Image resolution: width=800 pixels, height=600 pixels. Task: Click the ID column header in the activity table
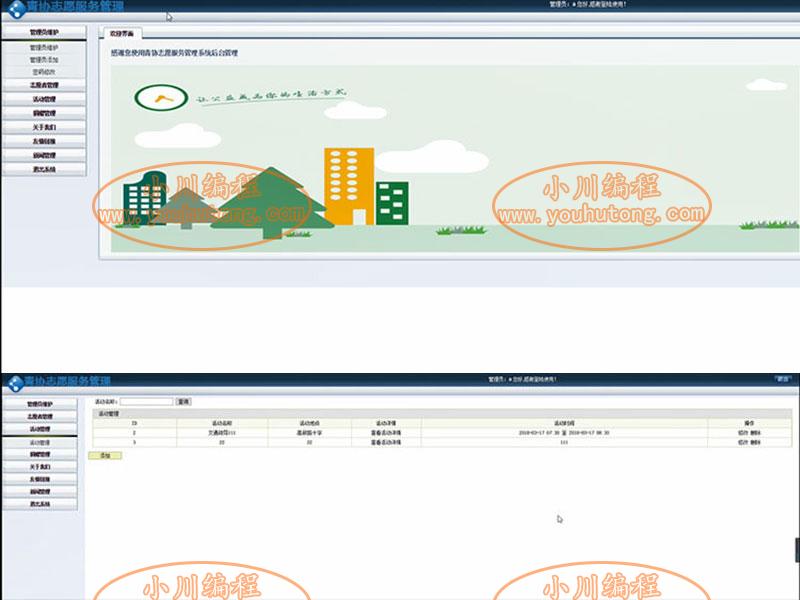pos(134,423)
